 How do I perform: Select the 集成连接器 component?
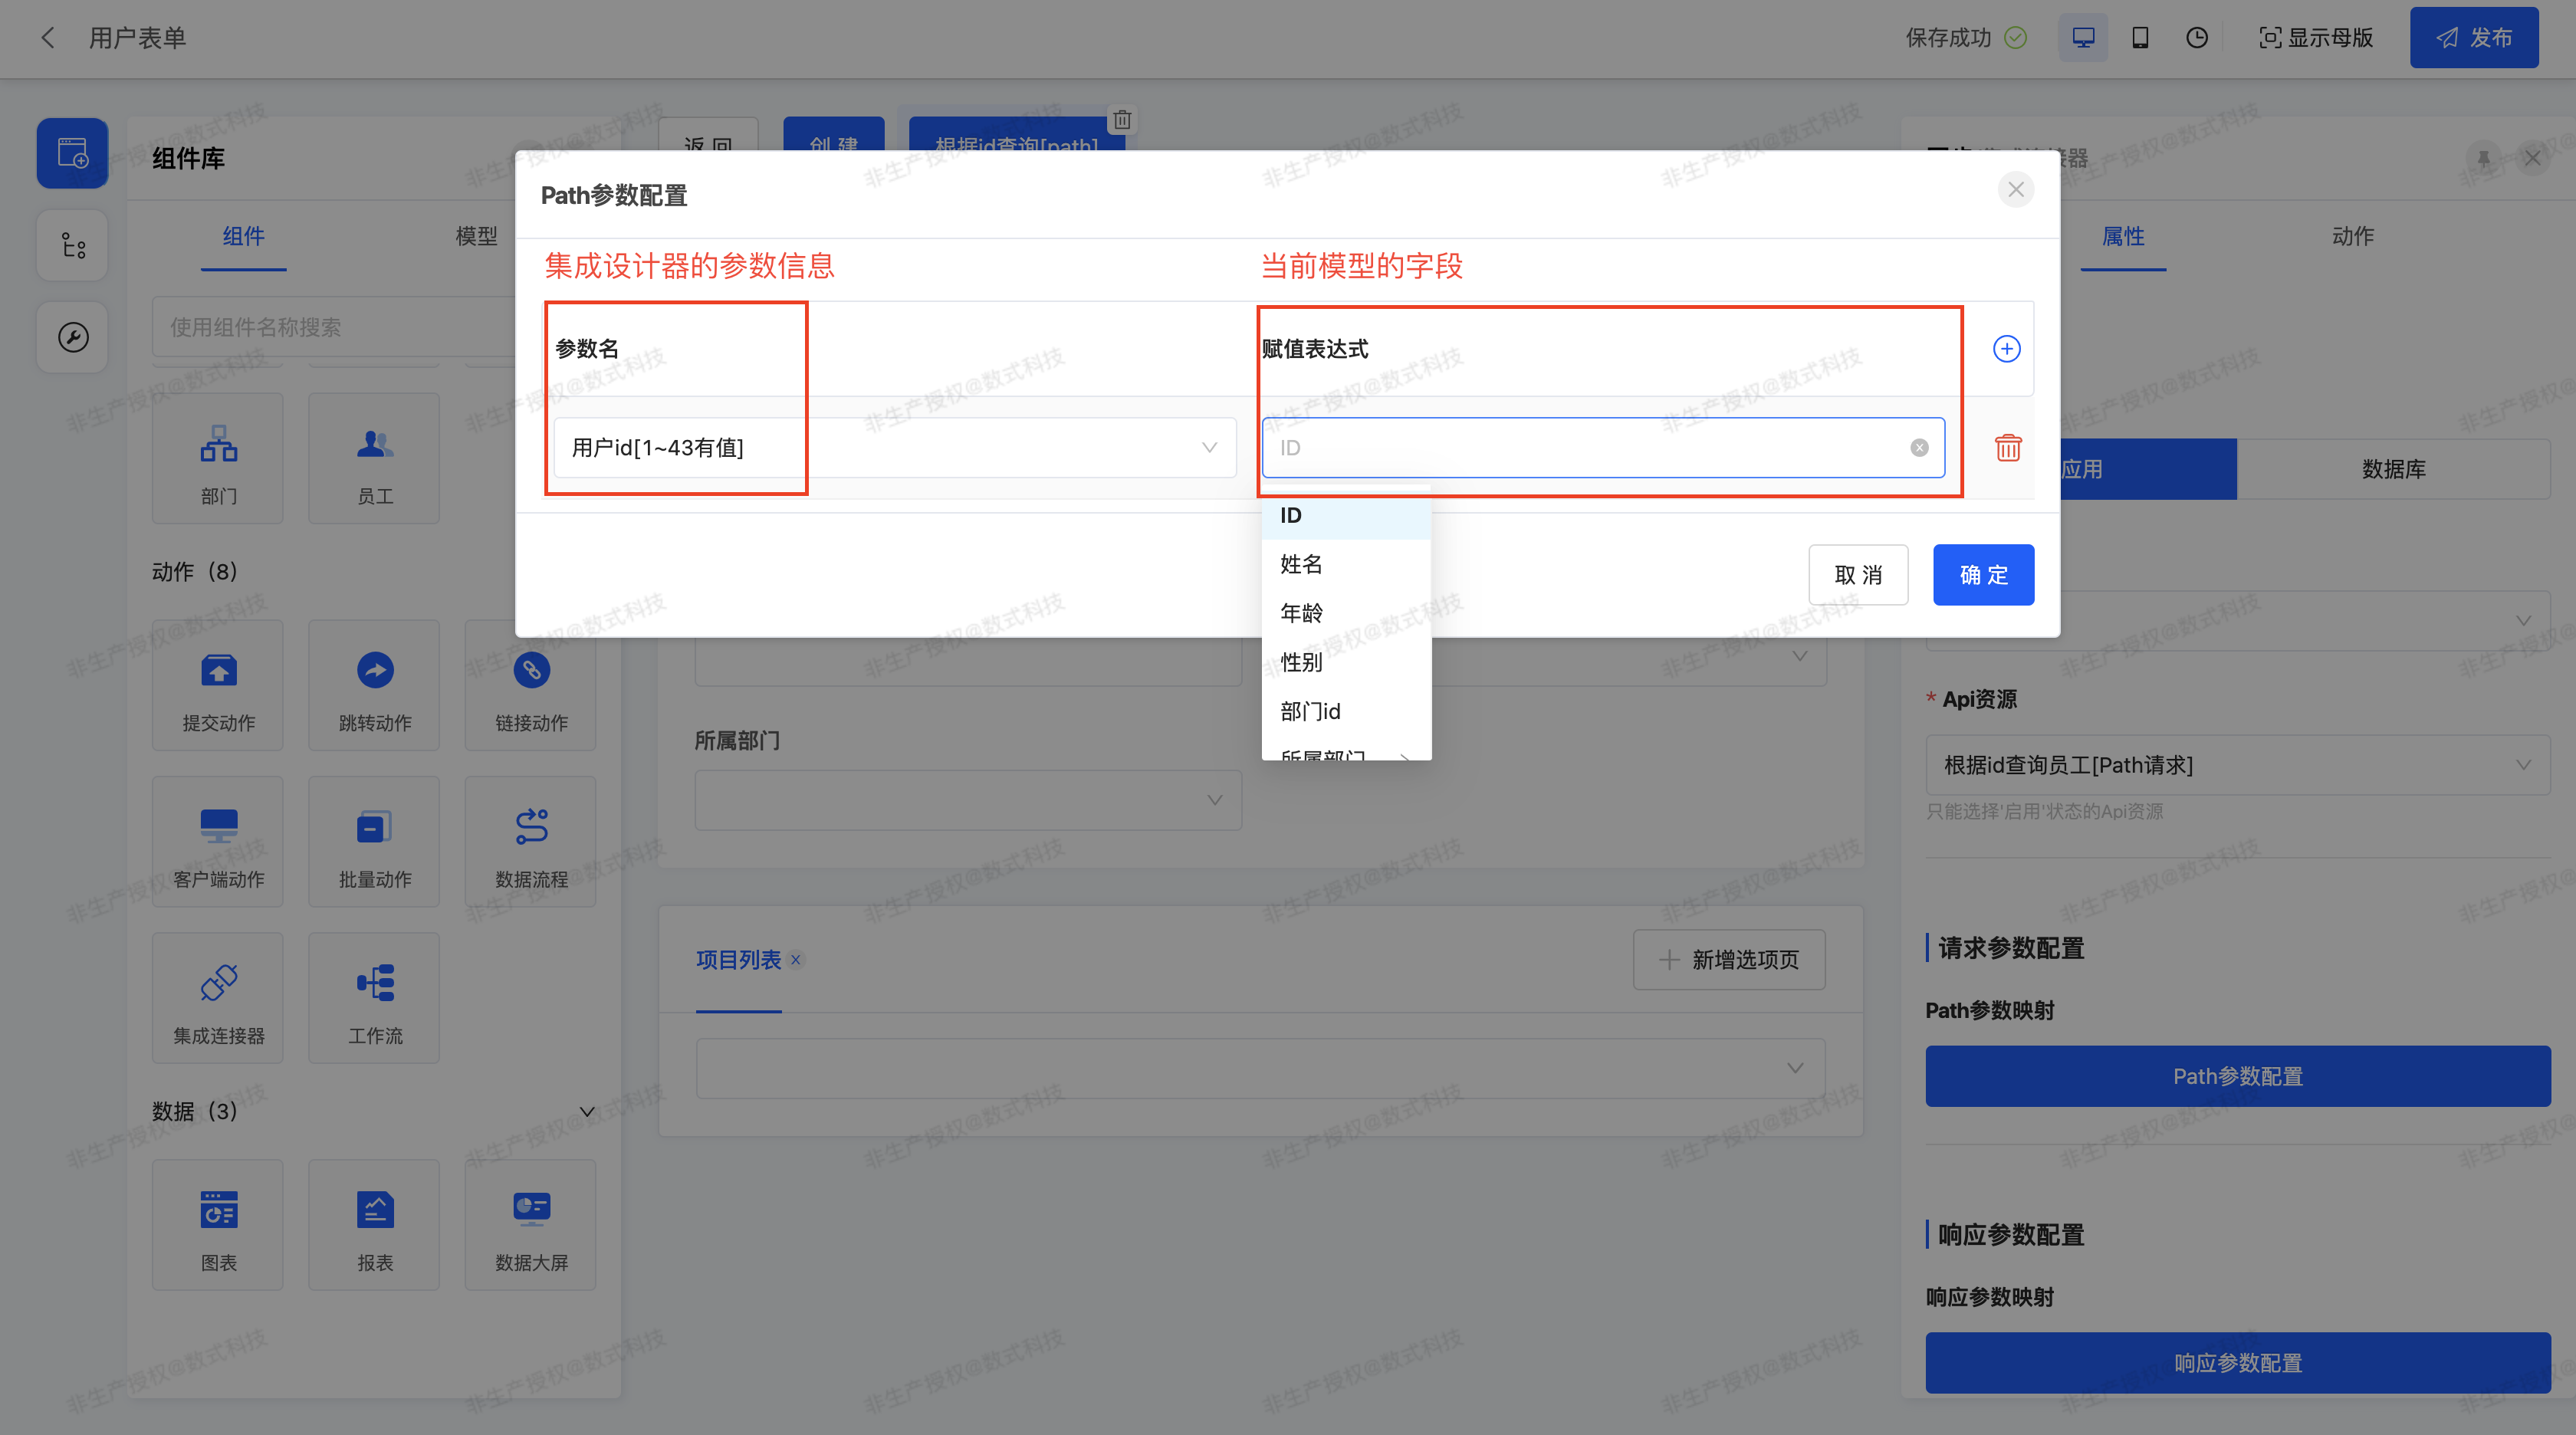pos(218,998)
